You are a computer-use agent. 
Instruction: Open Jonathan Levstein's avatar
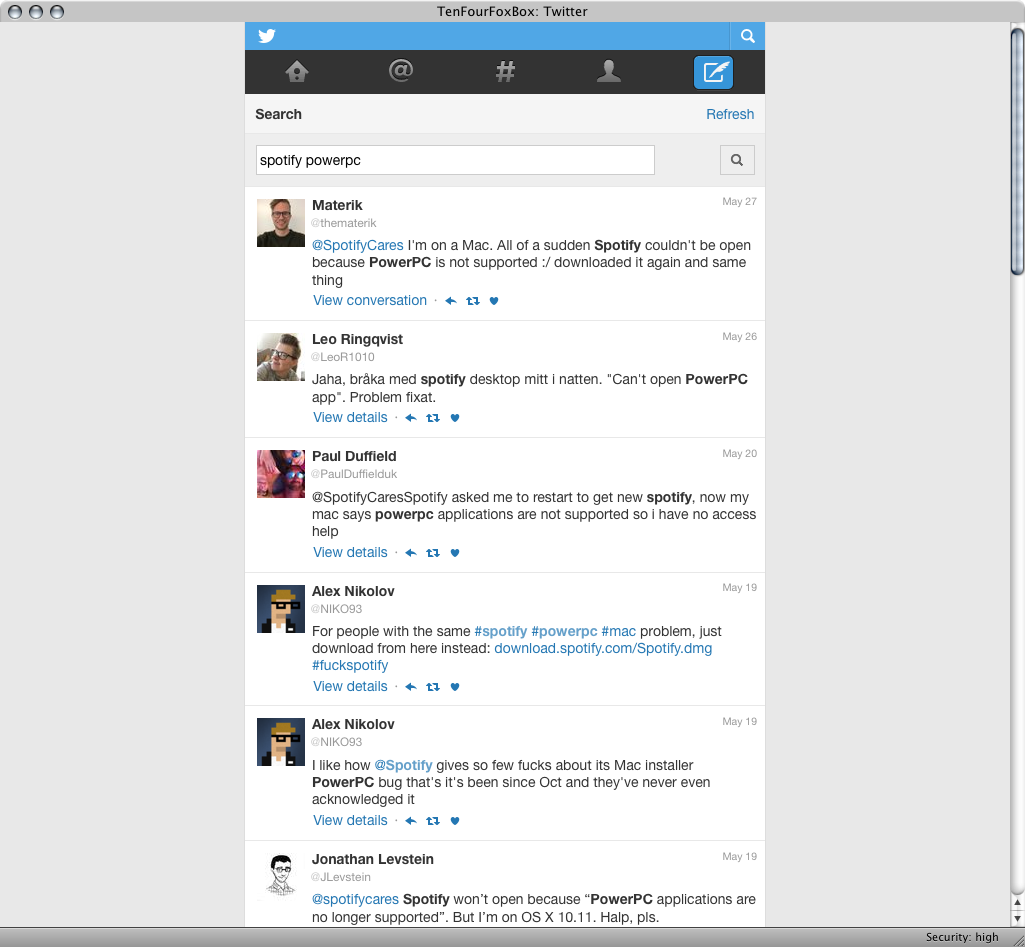pyautogui.click(x=280, y=876)
